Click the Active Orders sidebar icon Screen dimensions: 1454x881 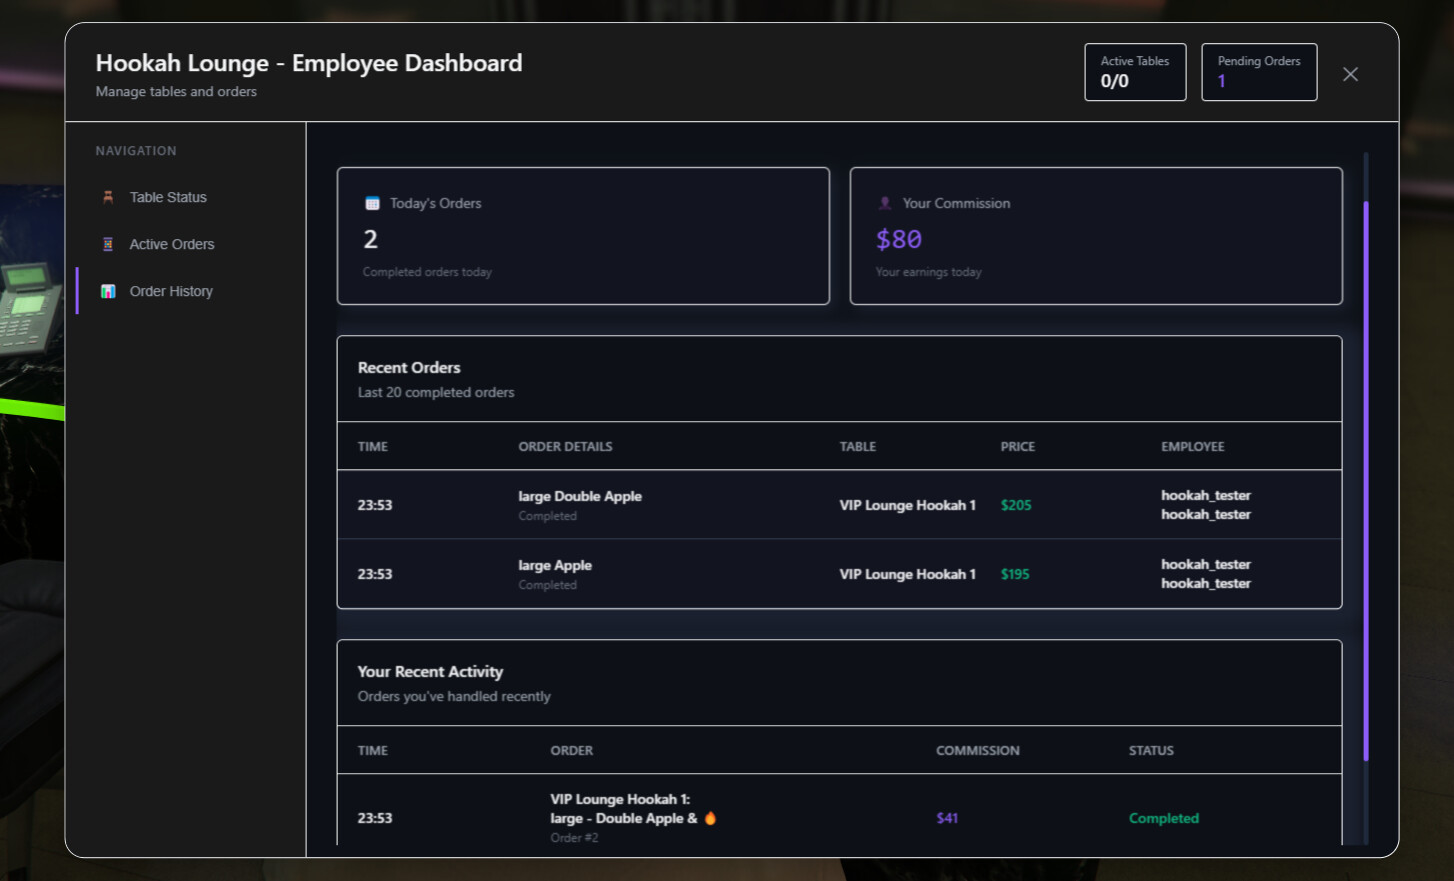tap(108, 244)
